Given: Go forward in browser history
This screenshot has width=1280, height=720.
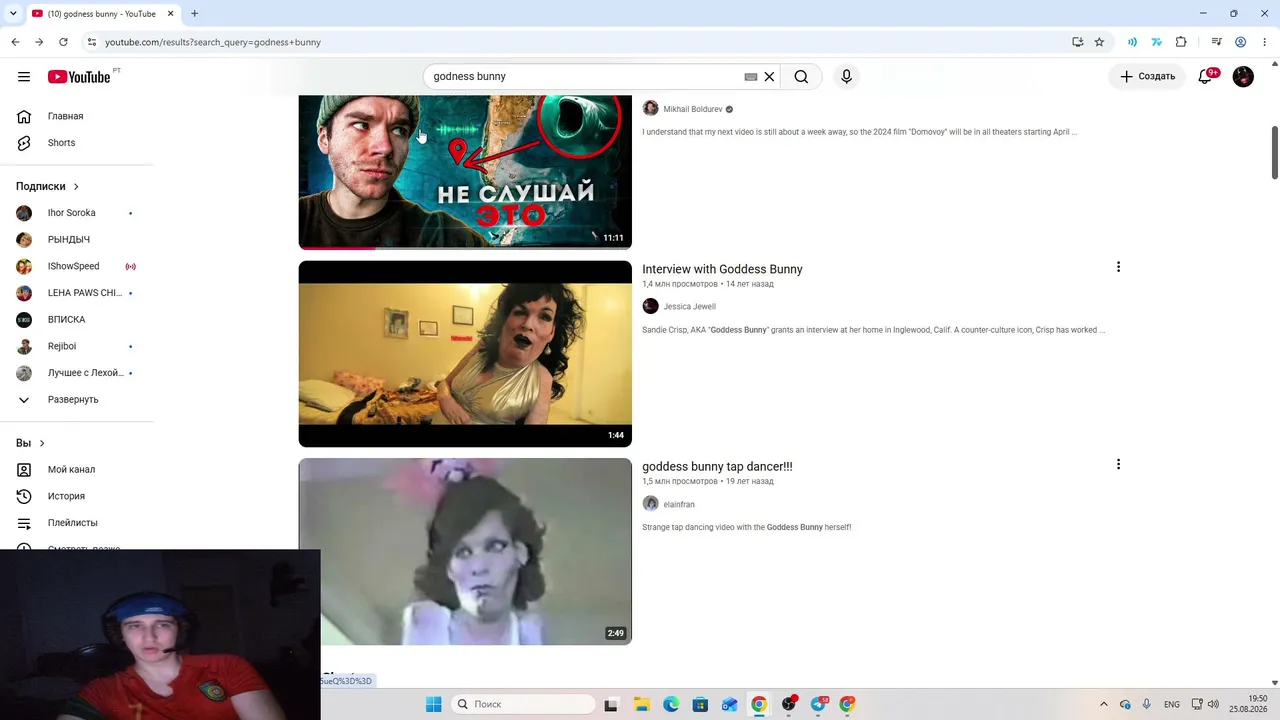Looking at the screenshot, I should [39, 42].
